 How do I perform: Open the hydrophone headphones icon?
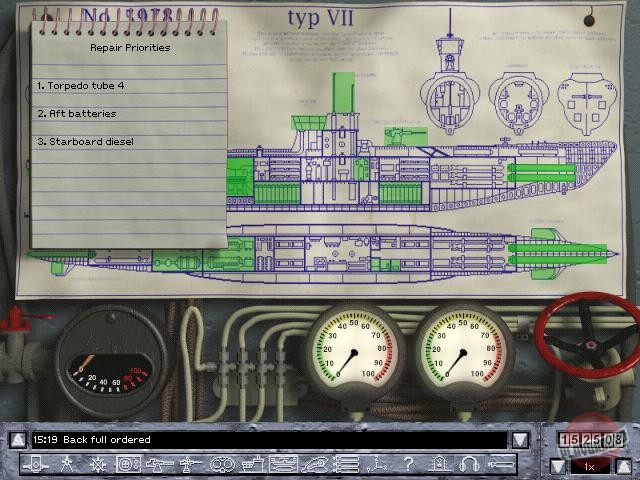point(469,464)
